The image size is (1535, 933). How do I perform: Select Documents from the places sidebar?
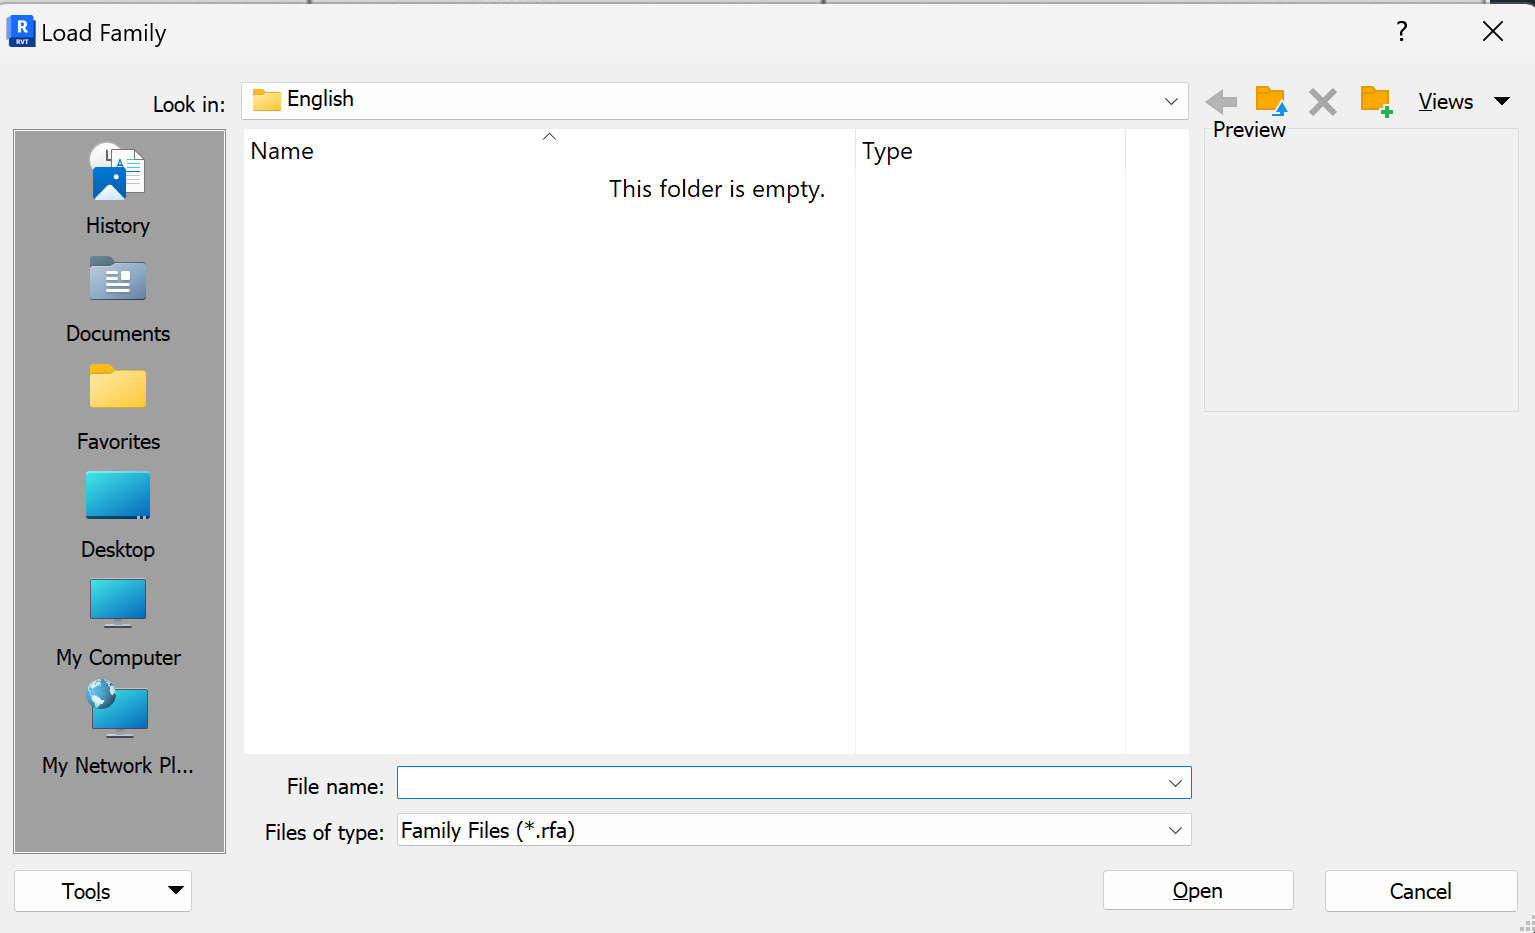pos(117,298)
